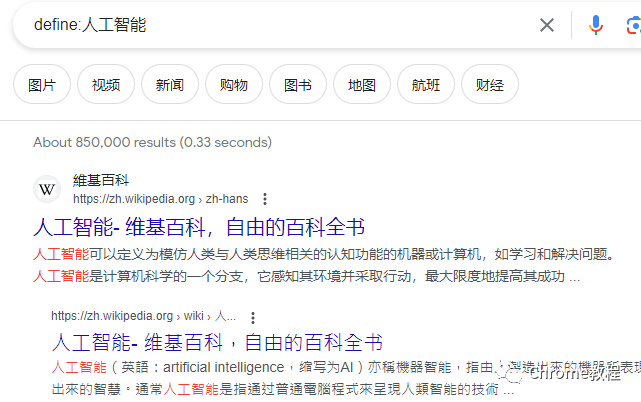This screenshot has width=641, height=402.
Task: Click the zh.wikipedia.org › wiki URL breadcrumb
Action: 143,316
